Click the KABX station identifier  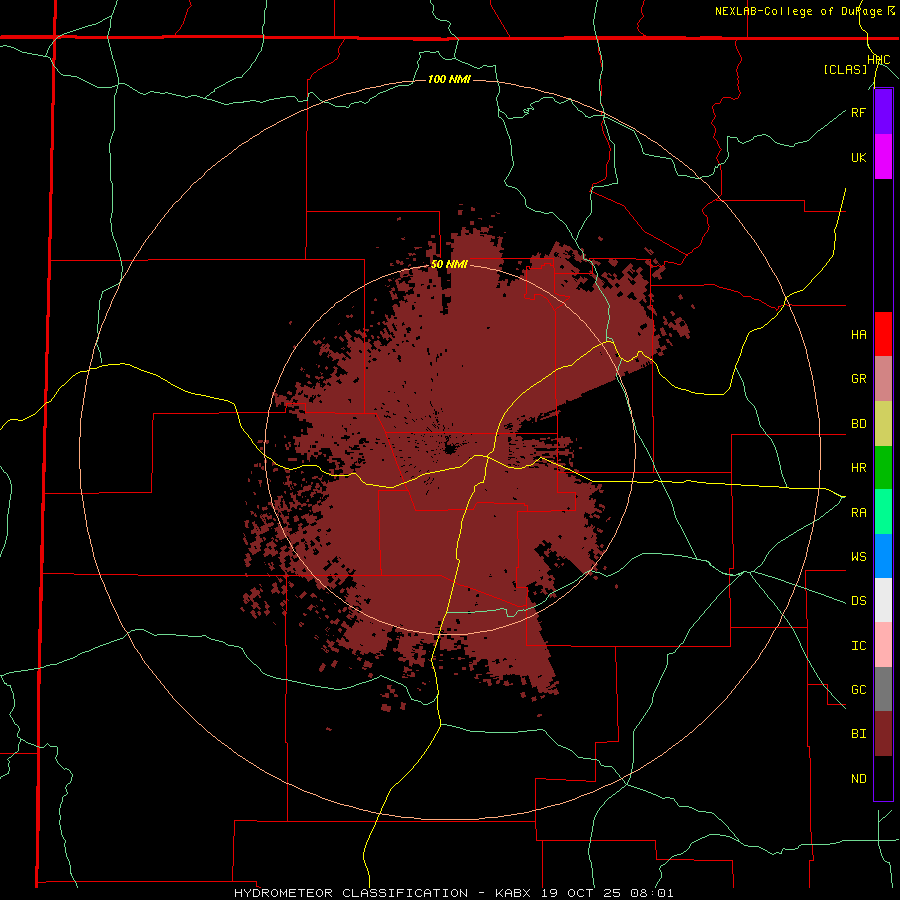[514, 893]
